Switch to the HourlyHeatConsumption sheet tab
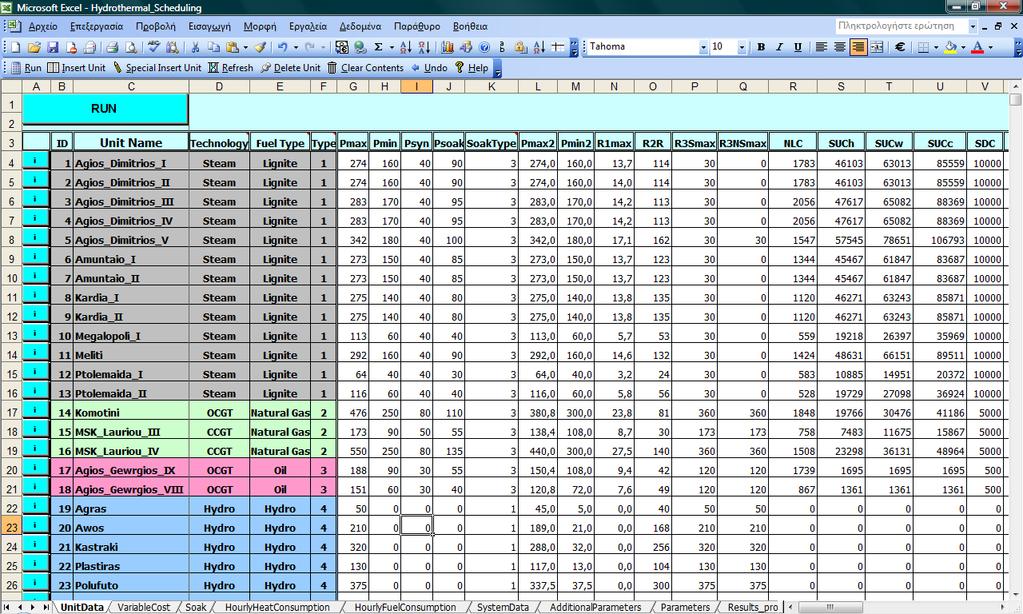 tap(277, 607)
